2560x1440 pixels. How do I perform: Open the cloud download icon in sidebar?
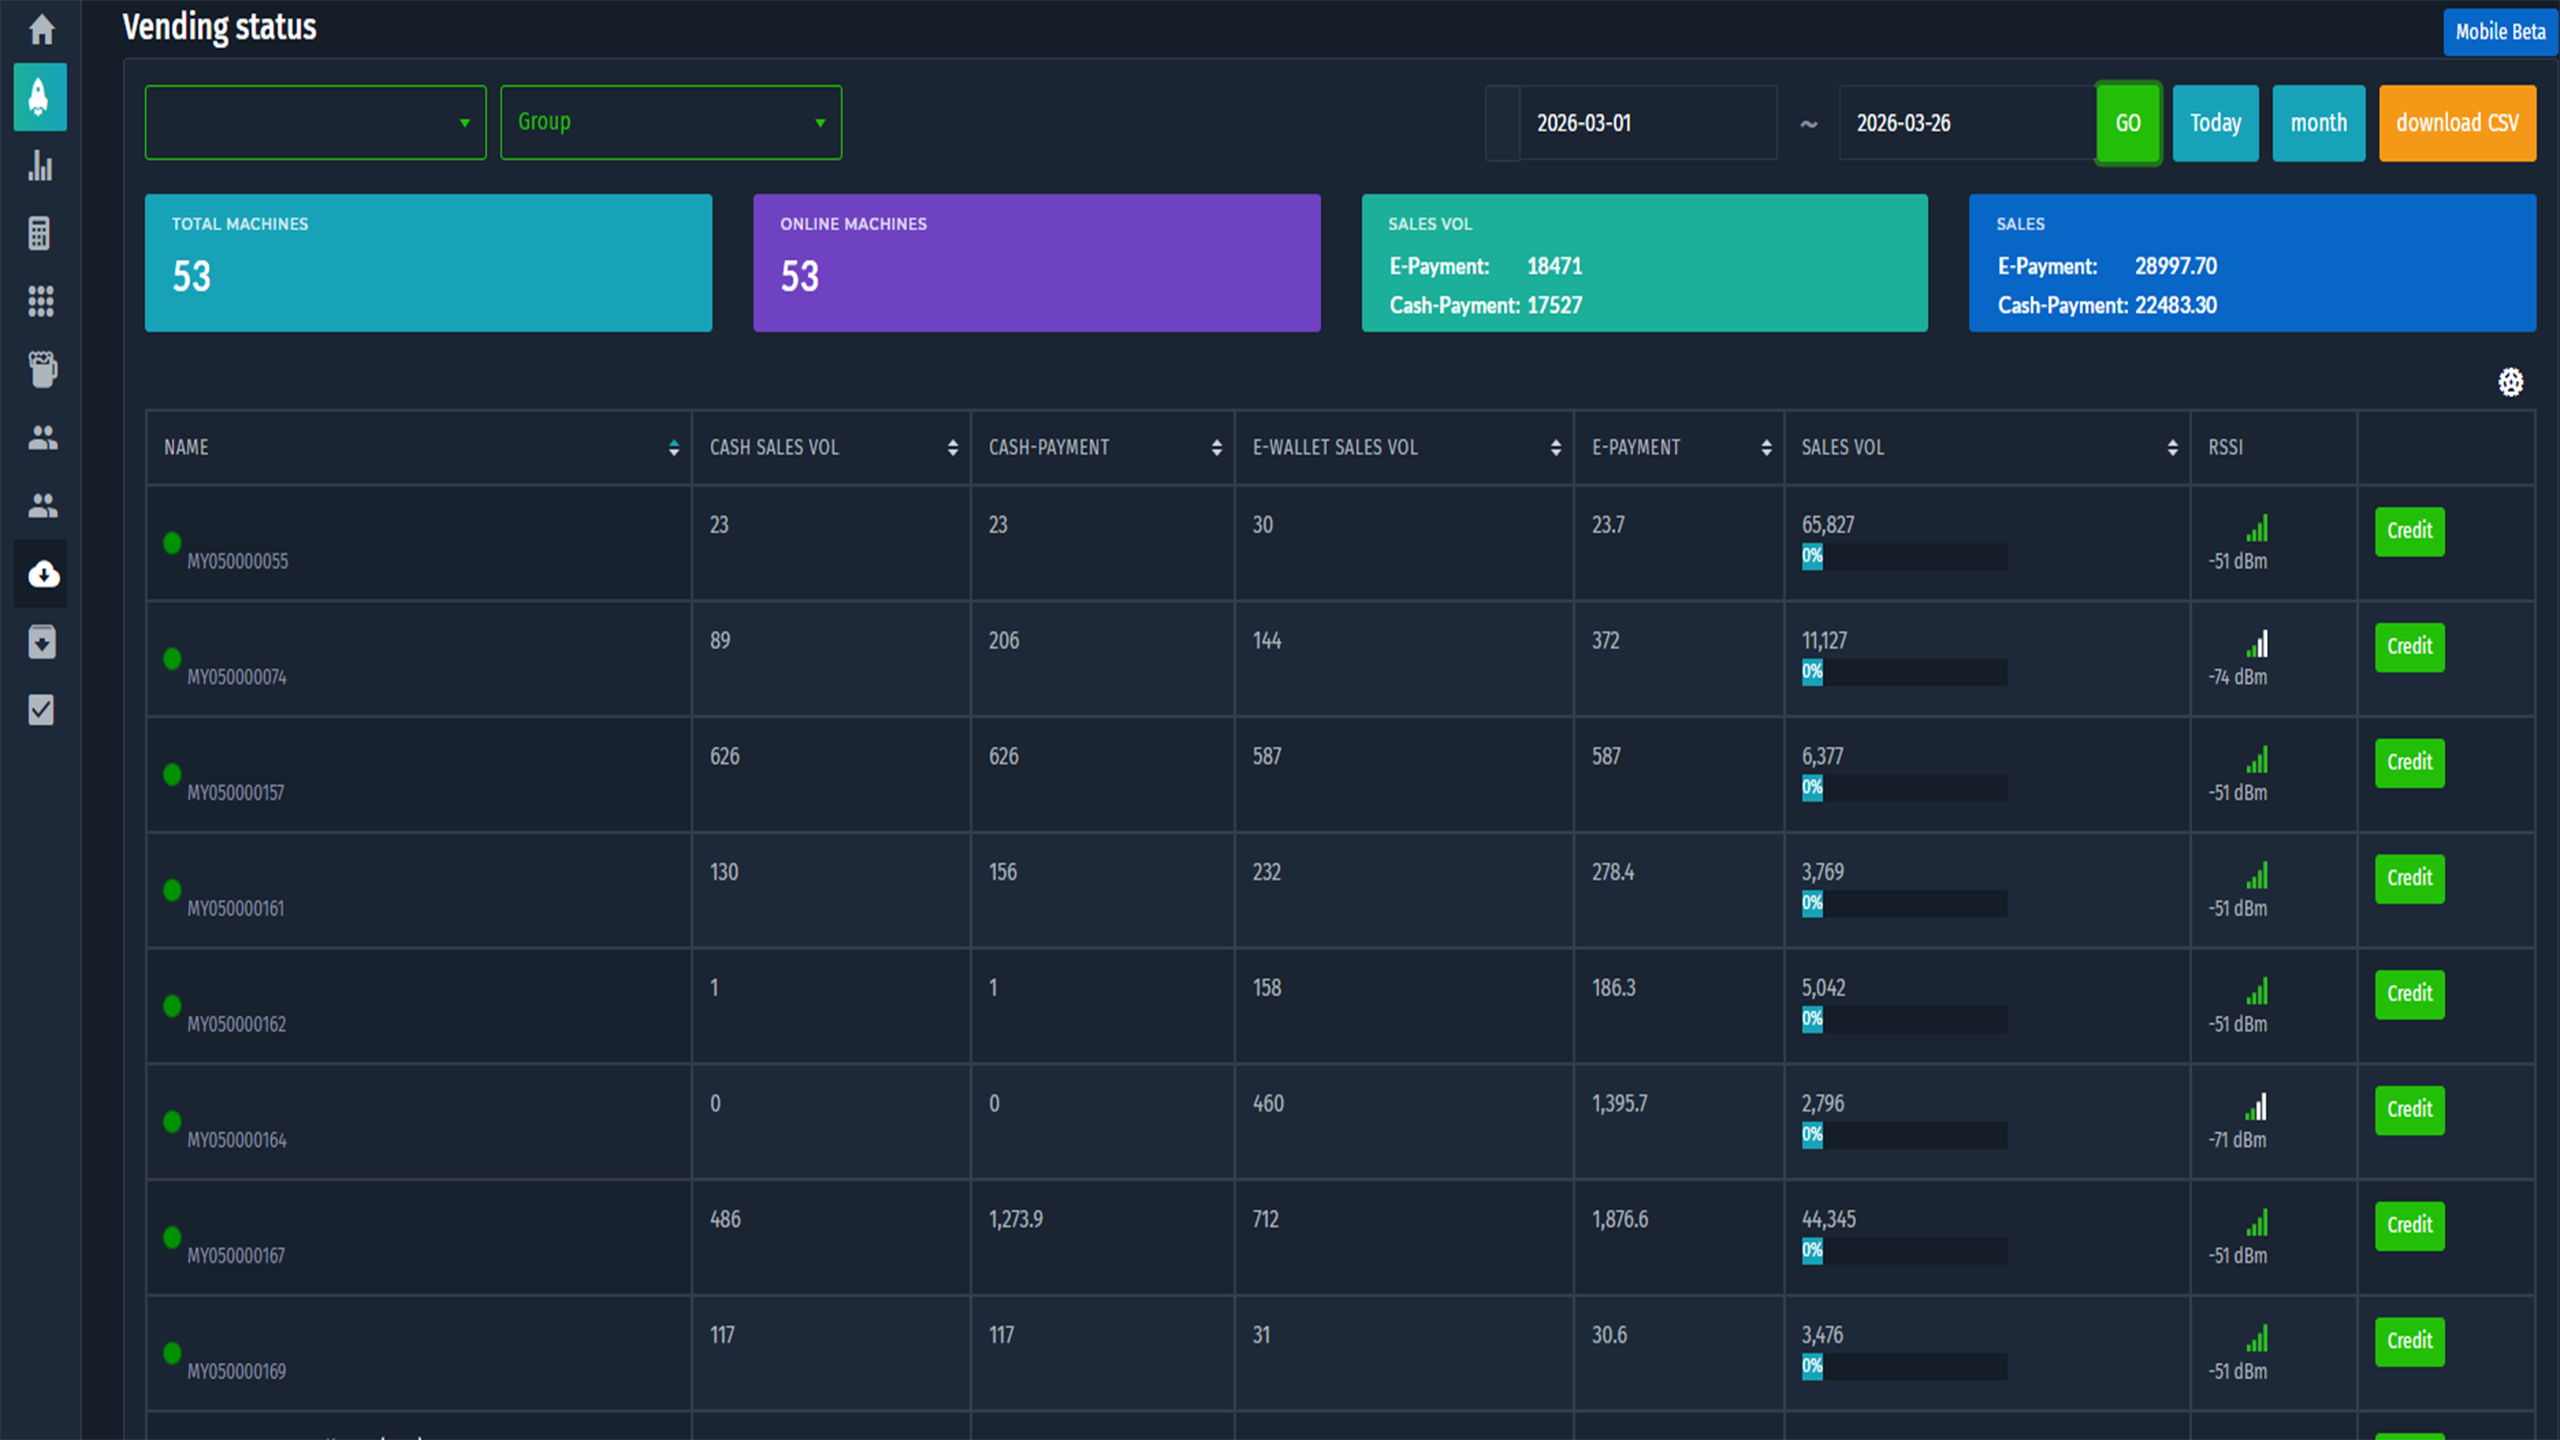point(42,574)
